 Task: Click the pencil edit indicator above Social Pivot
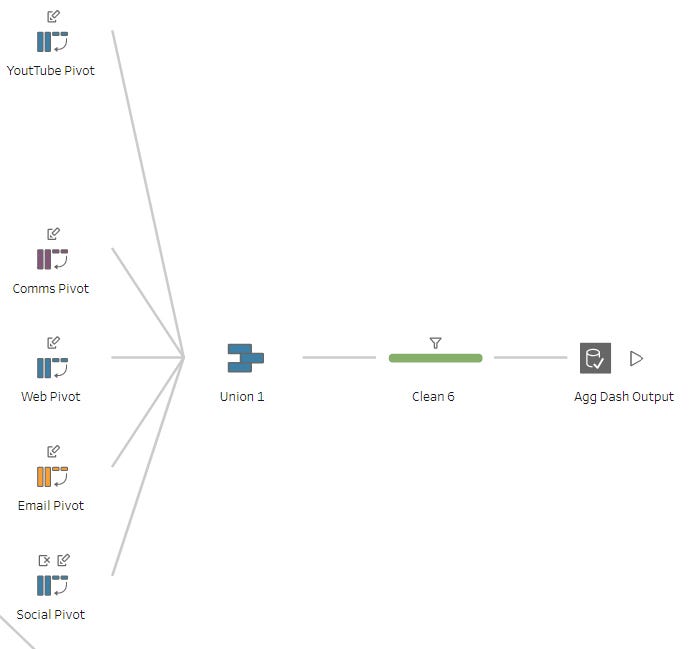(63, 560)
